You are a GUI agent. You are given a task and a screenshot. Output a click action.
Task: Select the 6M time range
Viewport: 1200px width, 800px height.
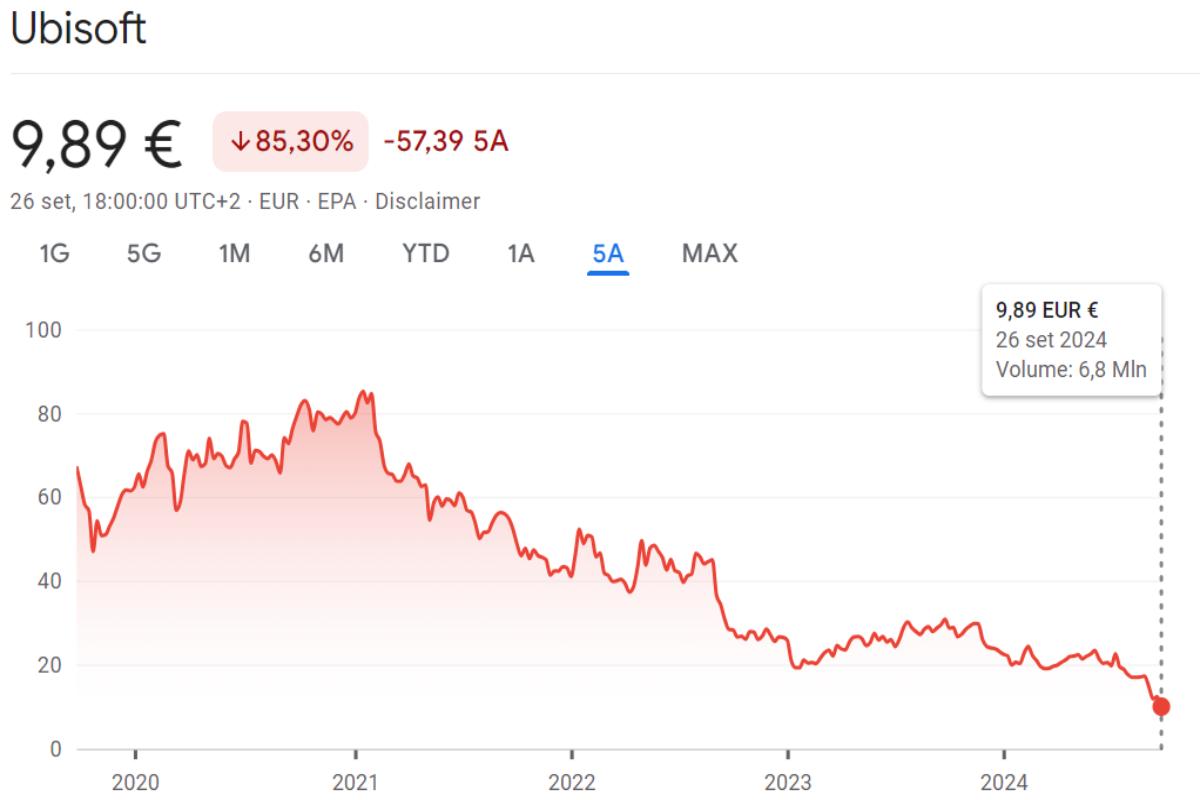coord(326,254)
